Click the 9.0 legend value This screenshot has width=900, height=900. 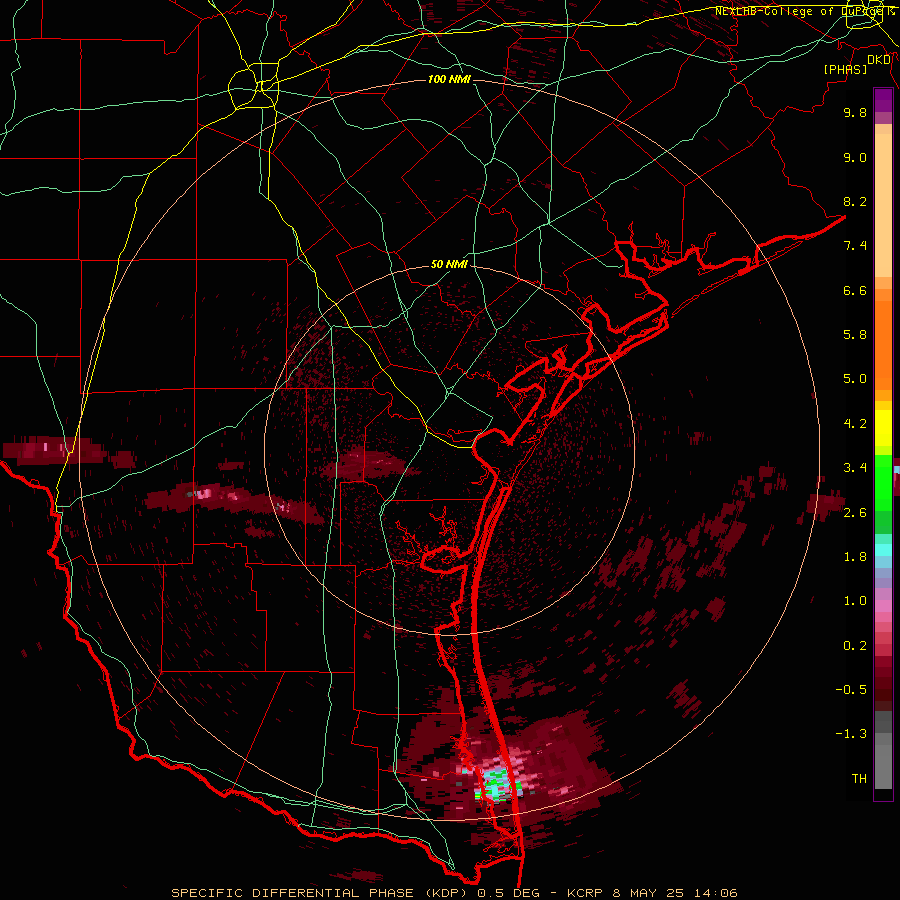[855, 157]
